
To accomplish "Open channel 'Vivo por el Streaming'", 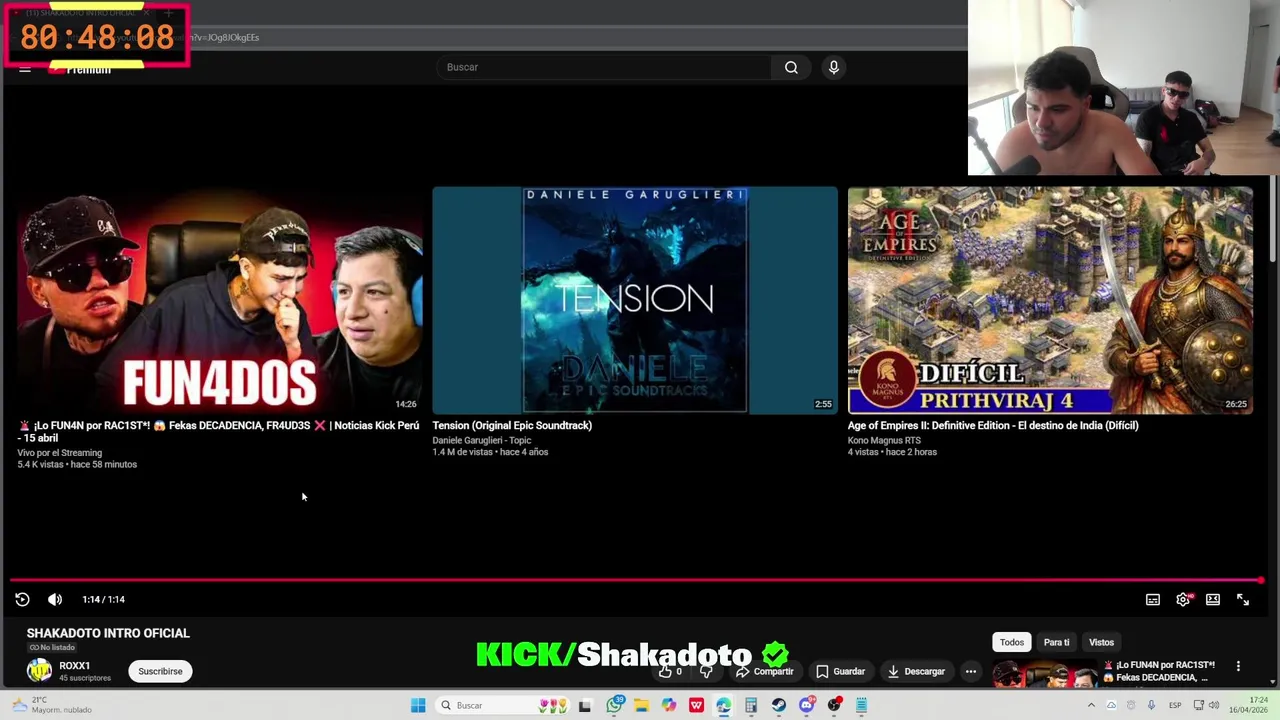I will click(x=59, y=453).
